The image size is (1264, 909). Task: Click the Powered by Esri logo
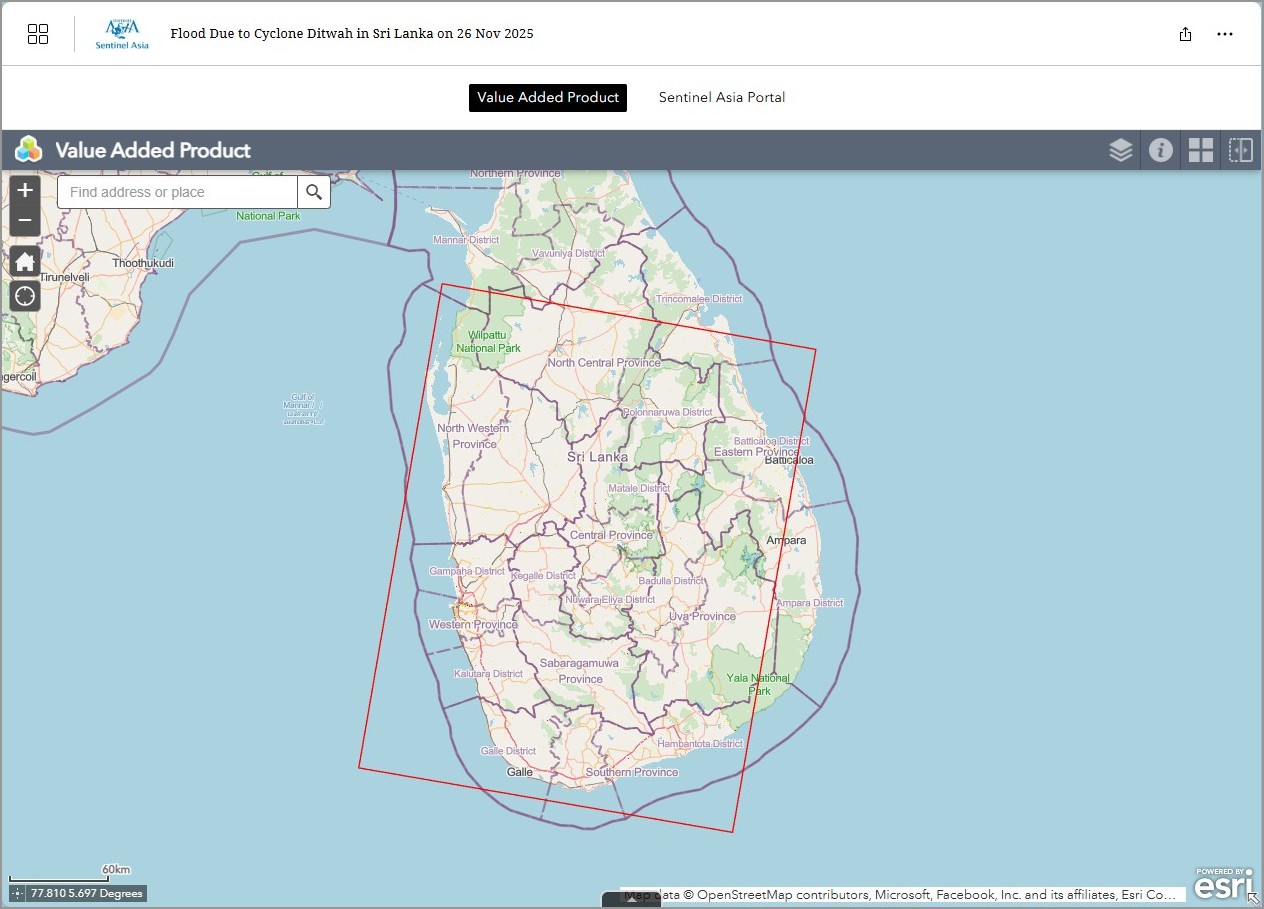(1222, 884)
